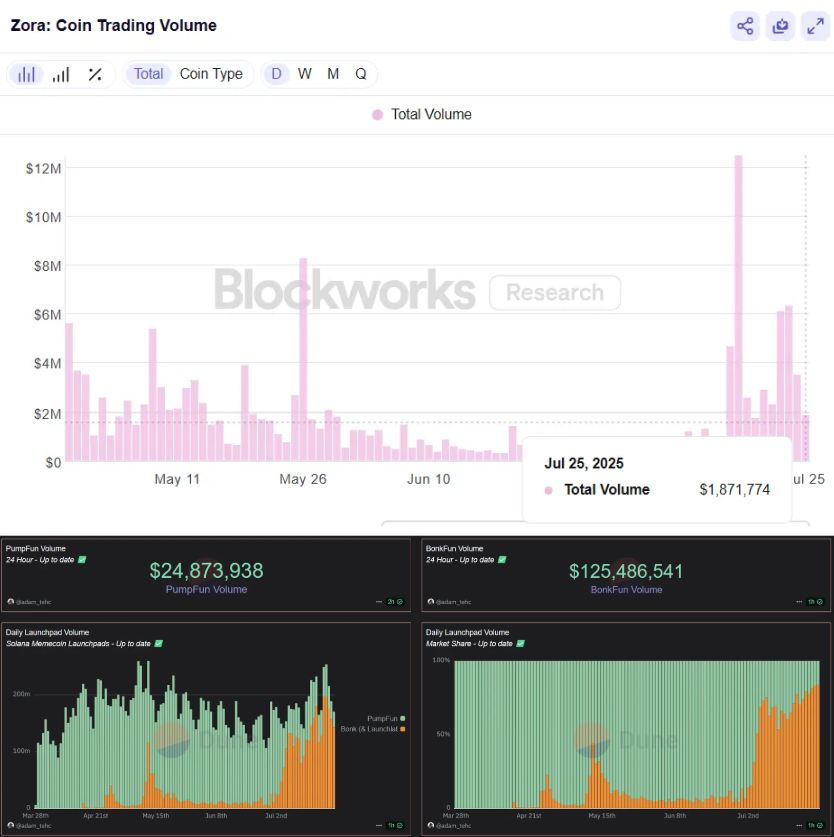Click the PumpFun Volume link
The width and height of the screenshot is (834, 837).
click(206, 589)
